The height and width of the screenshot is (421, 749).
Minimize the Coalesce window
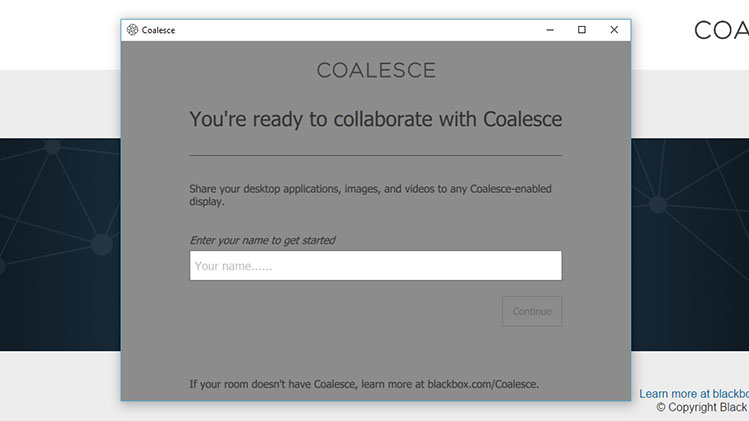pos(550,30)
